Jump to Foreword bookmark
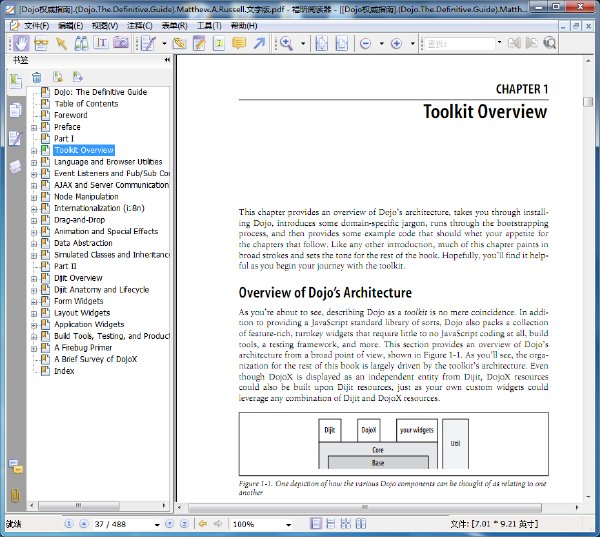This screenshot has height=537, width=600. coord(71,115)
